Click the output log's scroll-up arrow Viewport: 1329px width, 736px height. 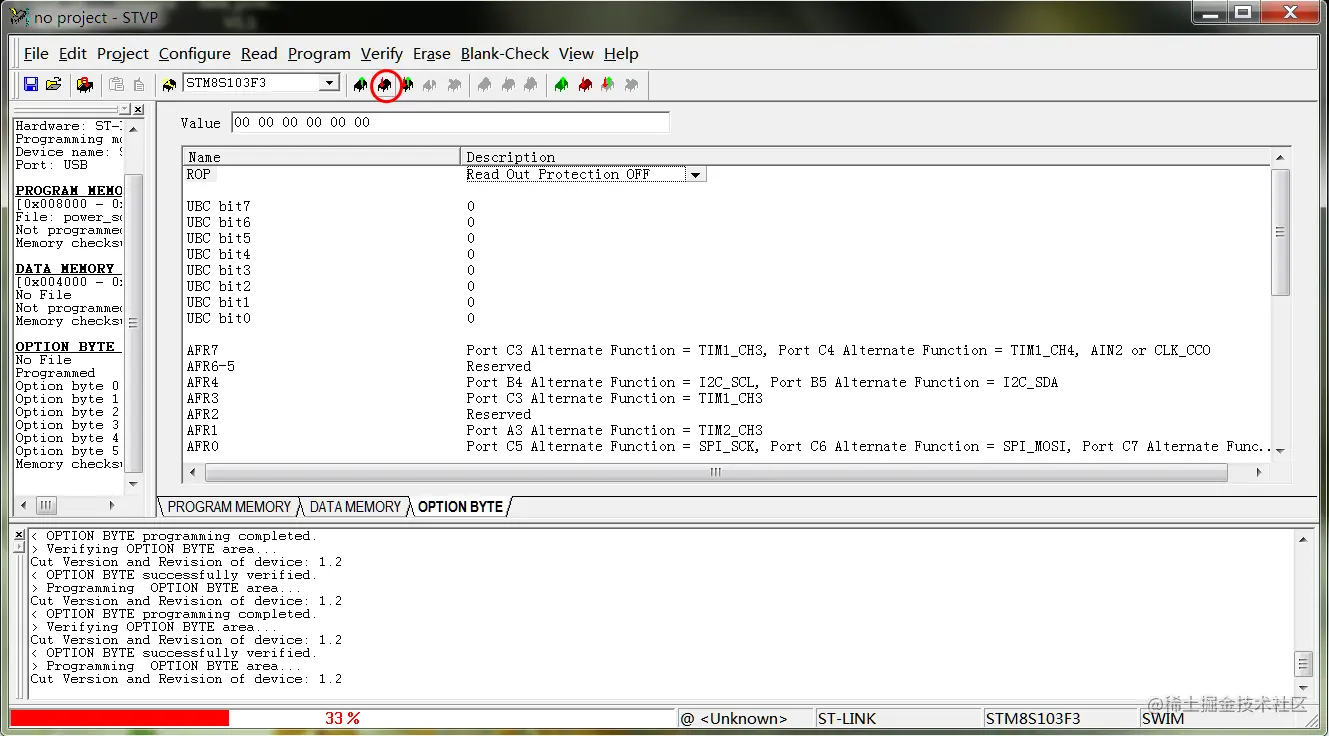pyautogui.click(x=1303, y=540)
